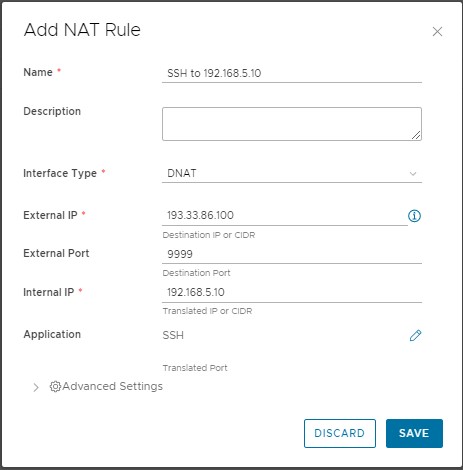The height and width of the screenshot is (470, 463).
Task: Click the Advanced Settings gear icon
Action: [x=55, y=386]
